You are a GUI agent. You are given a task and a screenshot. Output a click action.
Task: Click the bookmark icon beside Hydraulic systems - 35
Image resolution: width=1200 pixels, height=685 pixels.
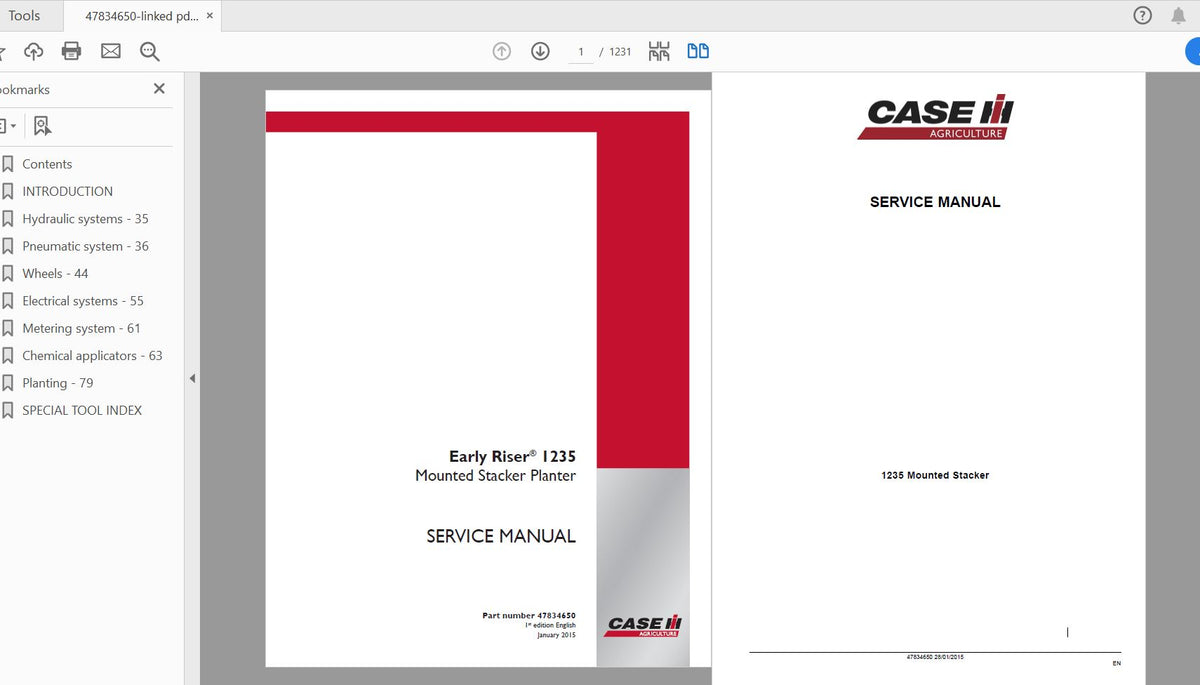[x=8, y=219]
